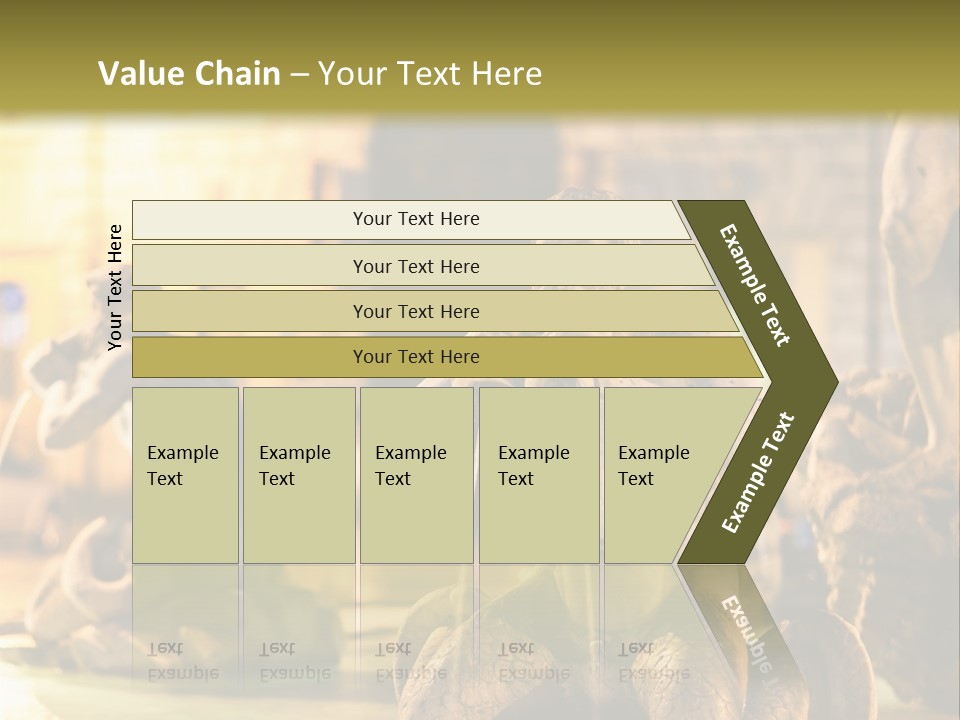Select the upper arrow 'Example Text' label

click(754, 285)
